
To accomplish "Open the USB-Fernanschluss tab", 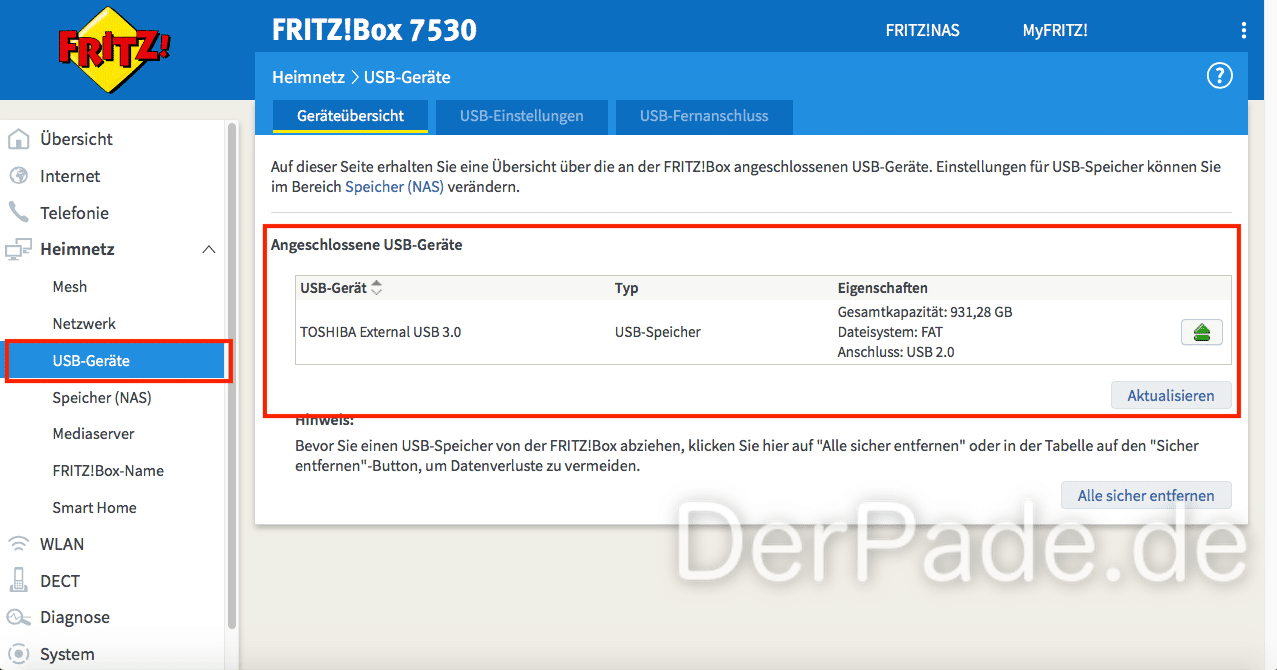I will coord(704,116).
